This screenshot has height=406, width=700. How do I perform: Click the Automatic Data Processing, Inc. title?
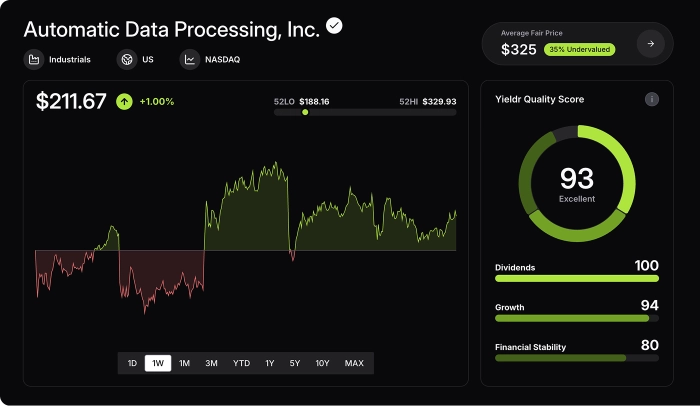pyautogui.click(x=172, y=29)
